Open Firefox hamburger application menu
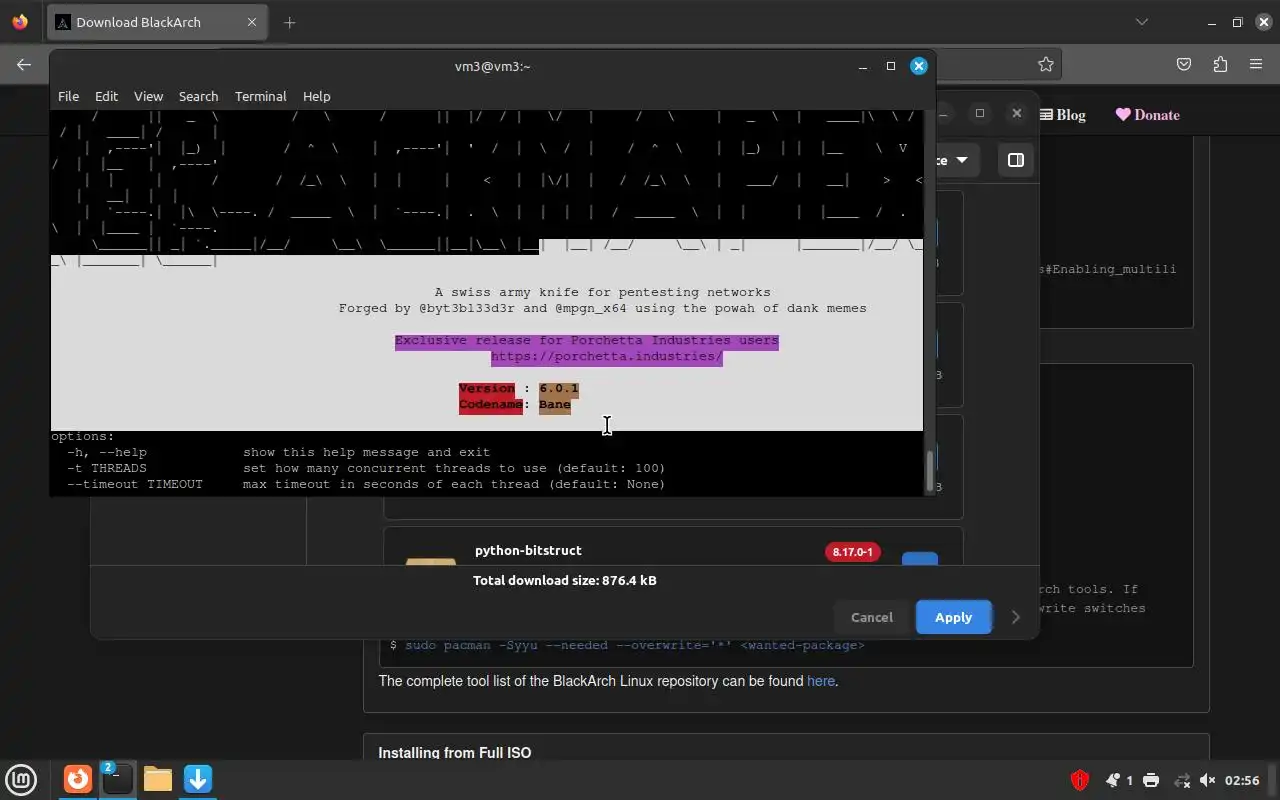The height and width of the screenshot is (800, 1280). (x=1256, y=64)
